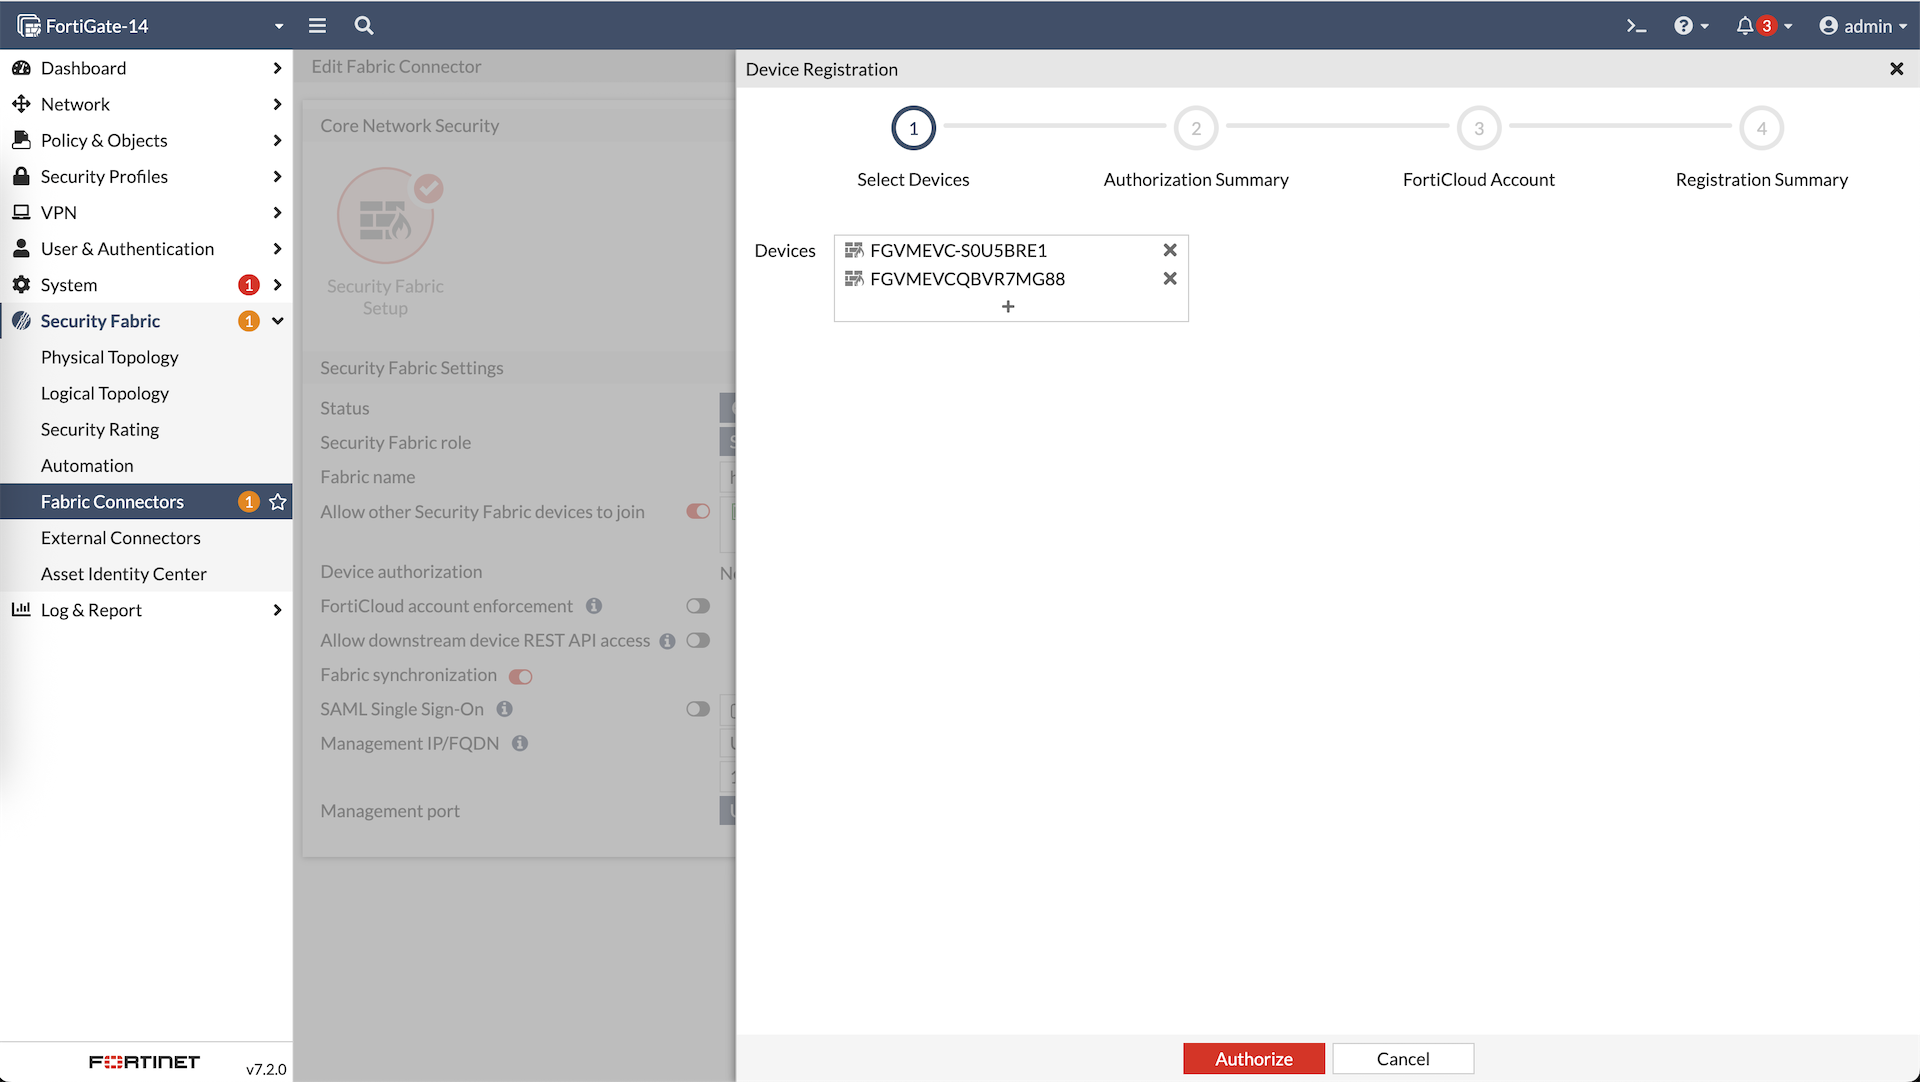The image size is (1920, 1082).
Task: Open the CLI console icon
Action: pyautogui.click(x=1636, y=26)
